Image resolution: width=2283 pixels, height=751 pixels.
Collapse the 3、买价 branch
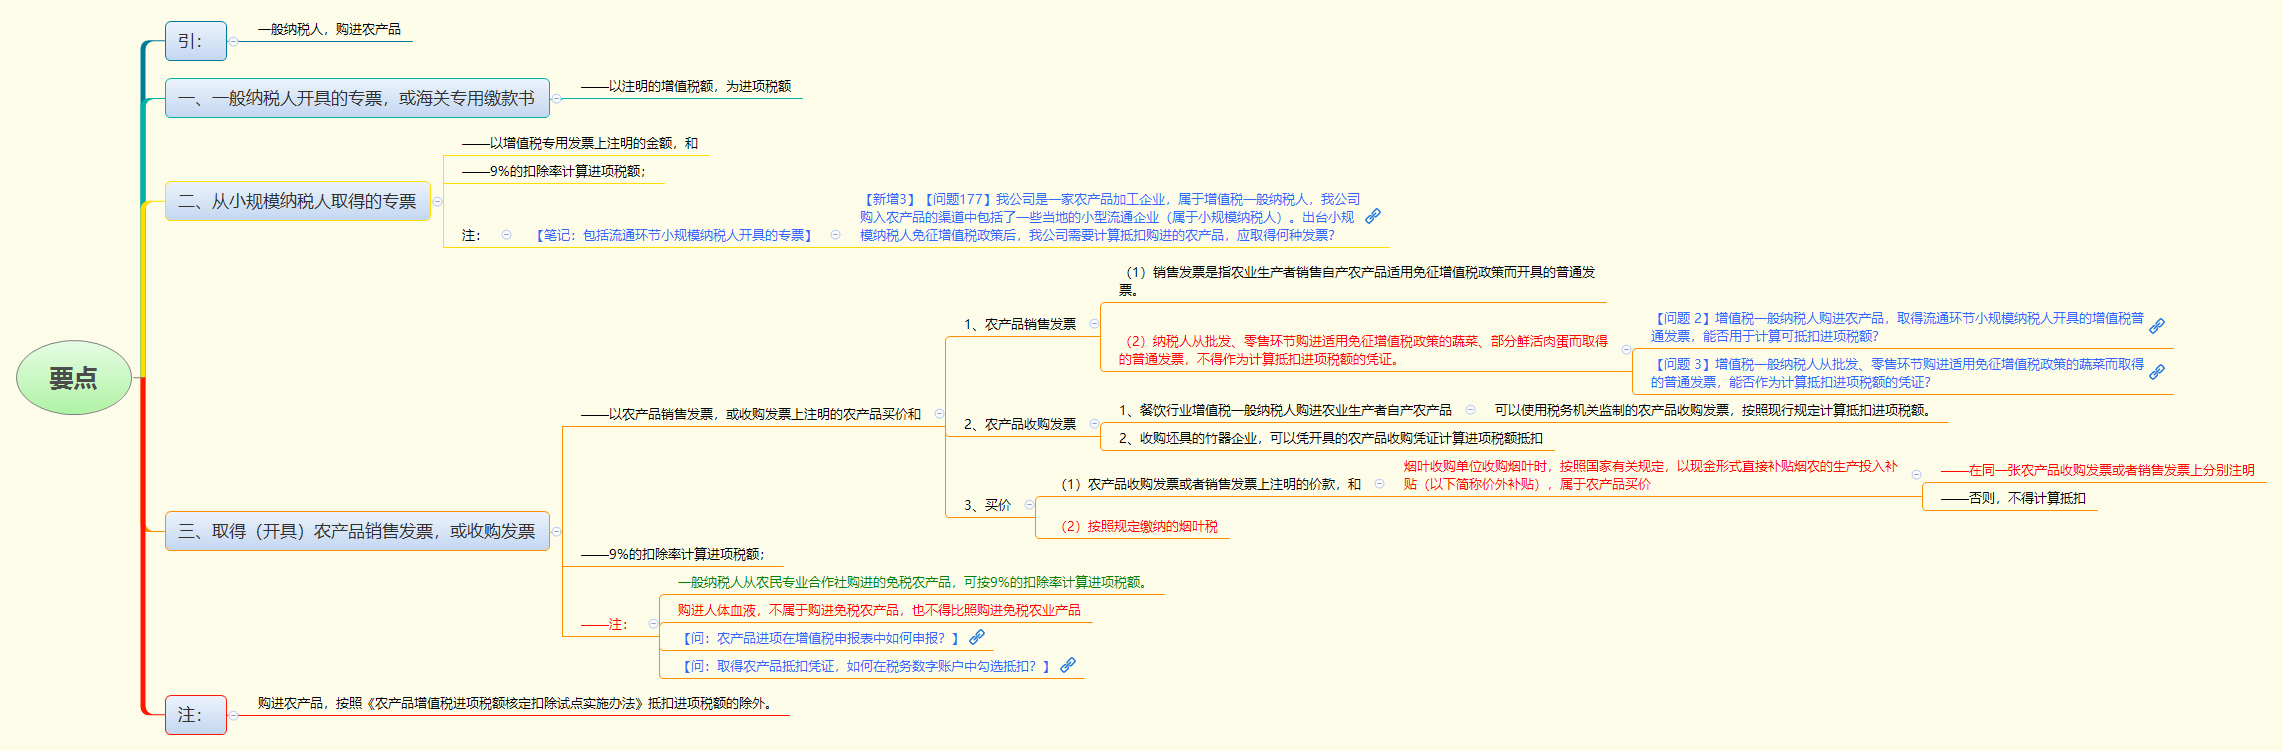(x=1029, y=505)
